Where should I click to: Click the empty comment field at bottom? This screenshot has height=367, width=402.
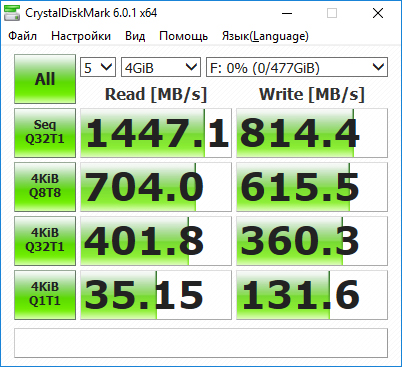click(x=201, y=343)
